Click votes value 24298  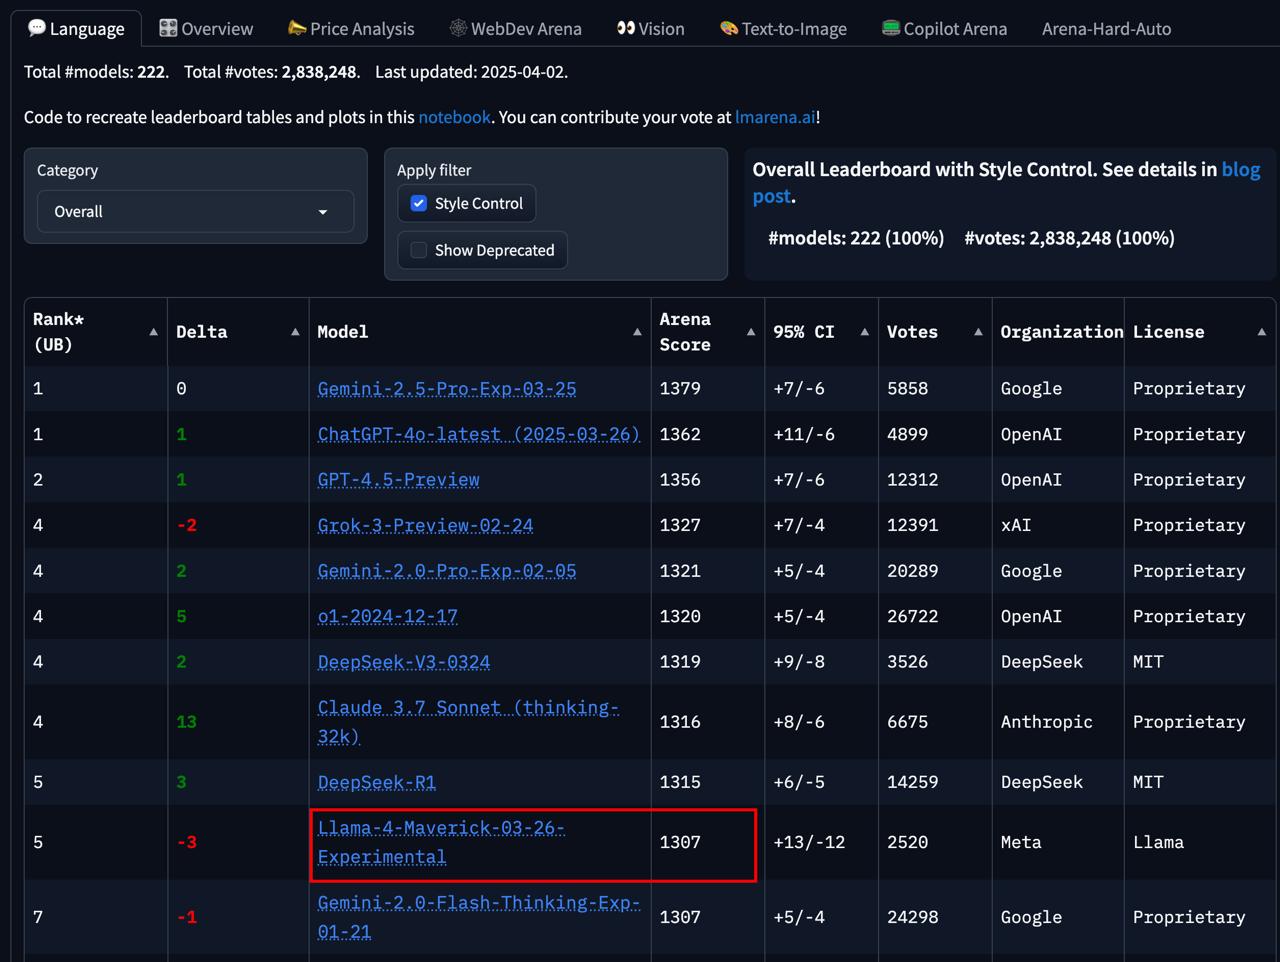(x=912, y=917)
